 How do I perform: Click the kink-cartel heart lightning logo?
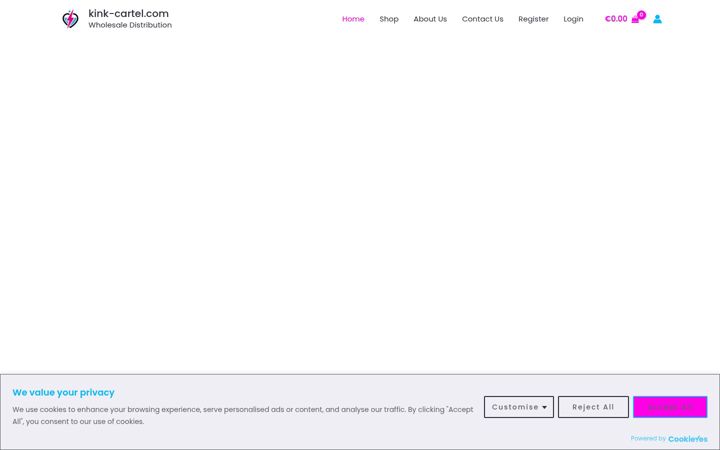tap(70, 19)
